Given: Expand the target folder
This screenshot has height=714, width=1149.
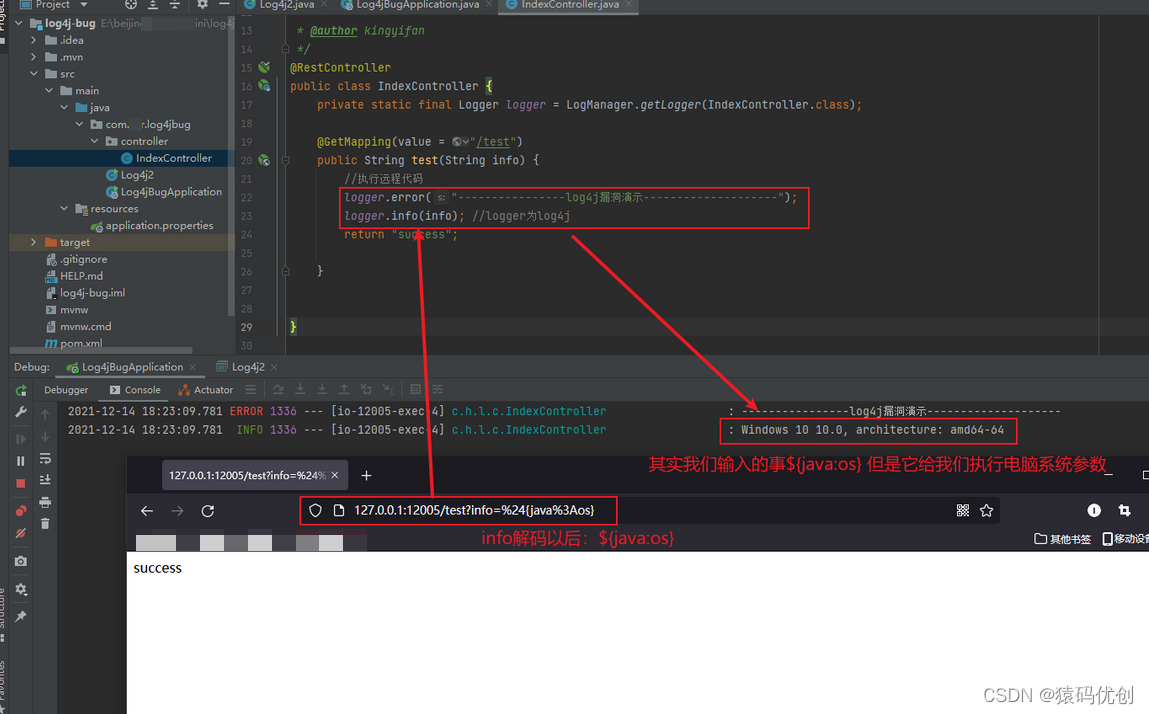Looking at the screenshot, I should click(34, 243).
